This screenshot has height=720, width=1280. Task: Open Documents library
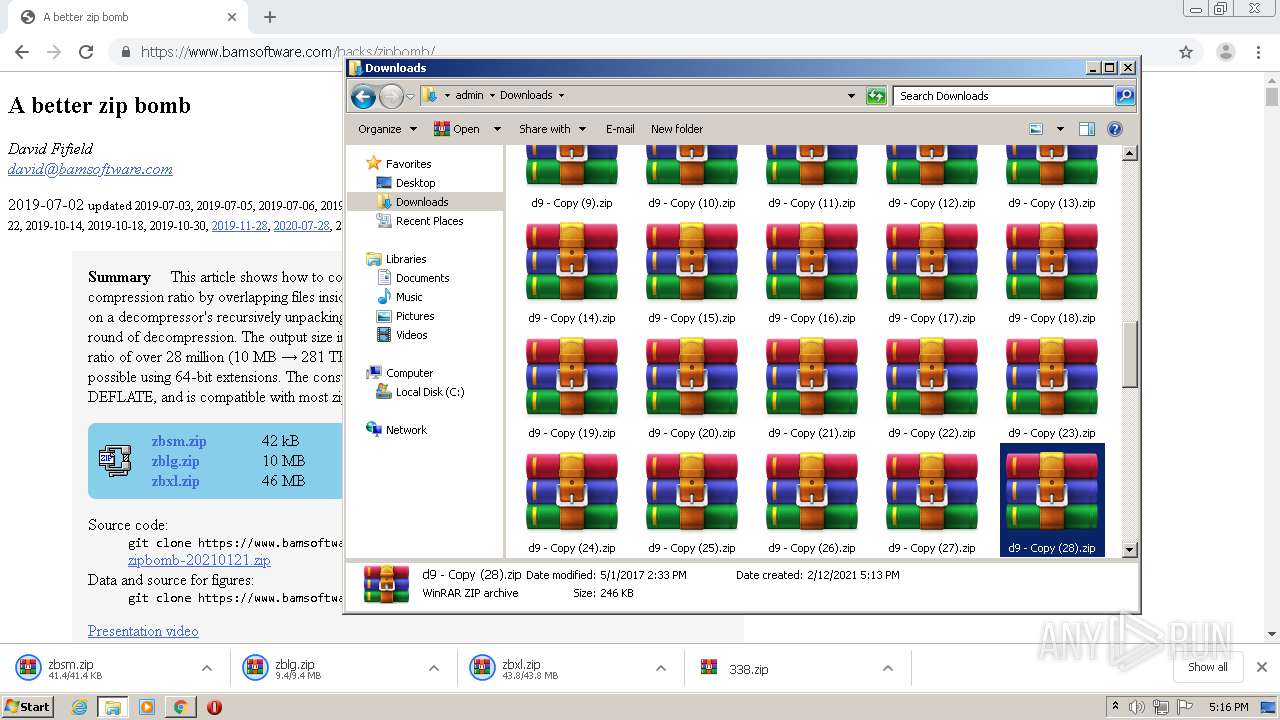422,278
